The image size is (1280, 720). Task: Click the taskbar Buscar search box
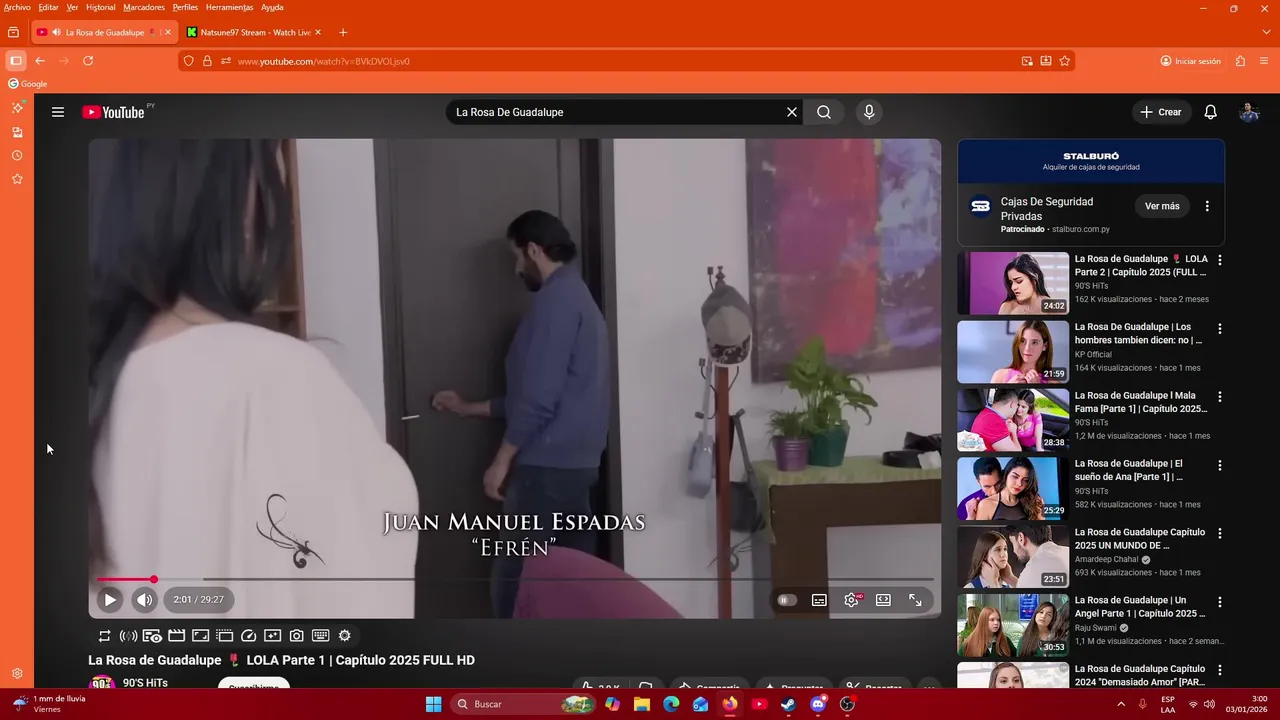click(523, 704)
